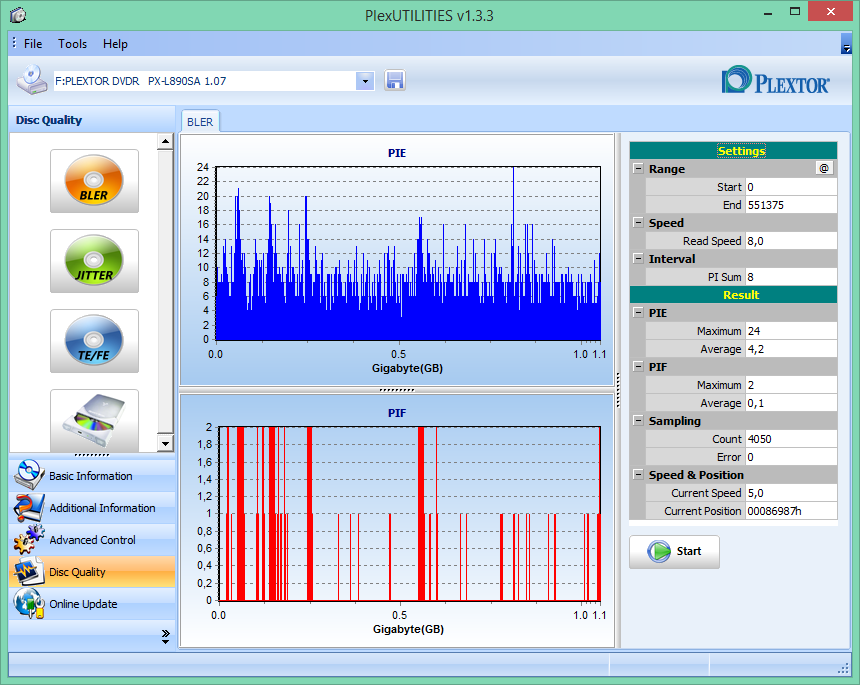Click the Settings header
860x685 pixels.
[733, 151]
